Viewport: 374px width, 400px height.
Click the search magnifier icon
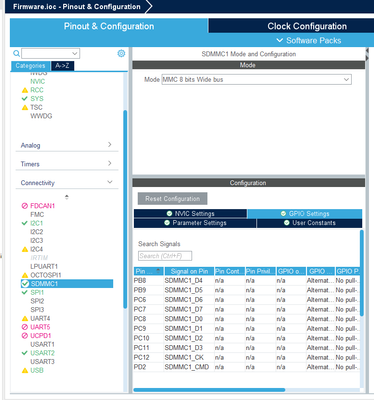pos(16,53)
